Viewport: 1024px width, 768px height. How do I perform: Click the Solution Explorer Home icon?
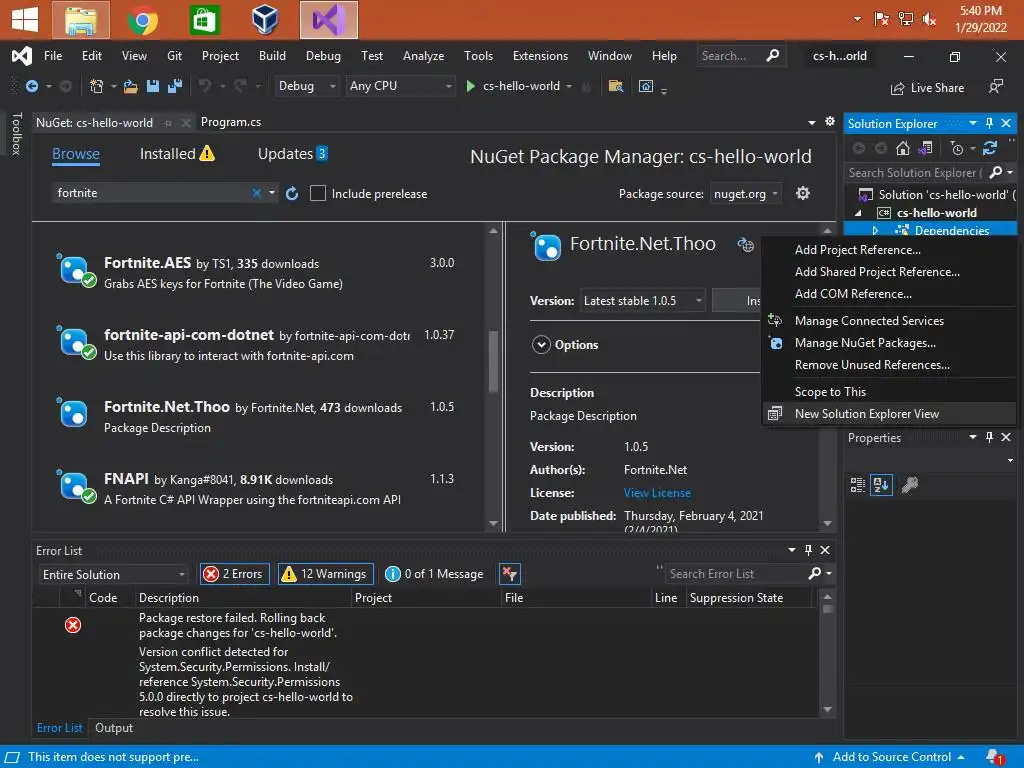903,148
